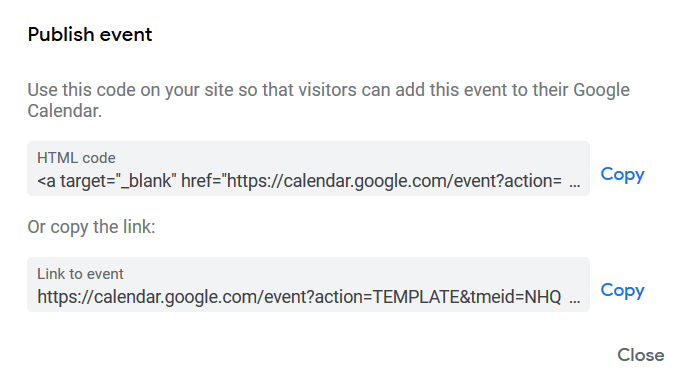The width and height of the screenshot is (680, 380).
Task: Select the Link to event field
Action: 308,285
